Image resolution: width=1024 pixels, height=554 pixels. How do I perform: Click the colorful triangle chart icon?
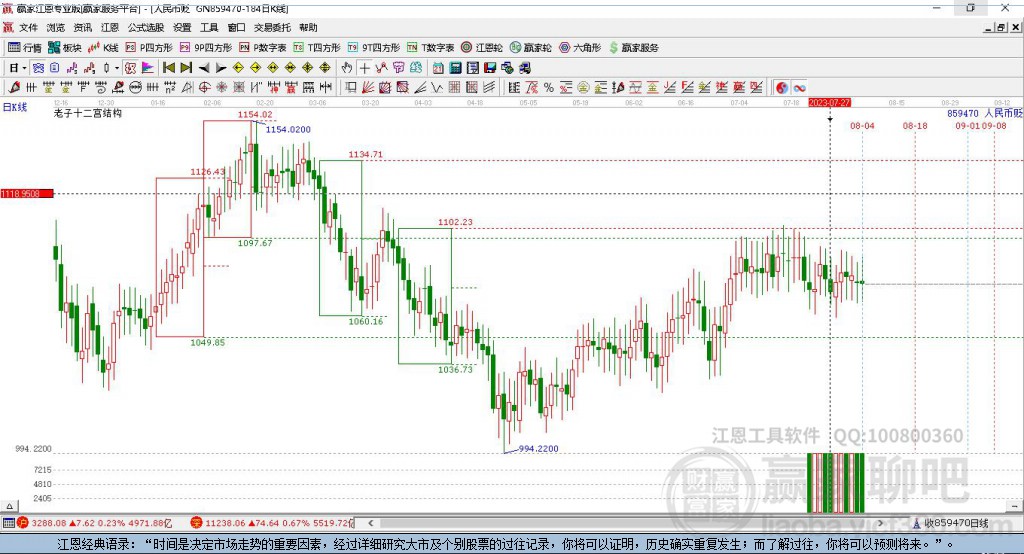coord(148,68)
